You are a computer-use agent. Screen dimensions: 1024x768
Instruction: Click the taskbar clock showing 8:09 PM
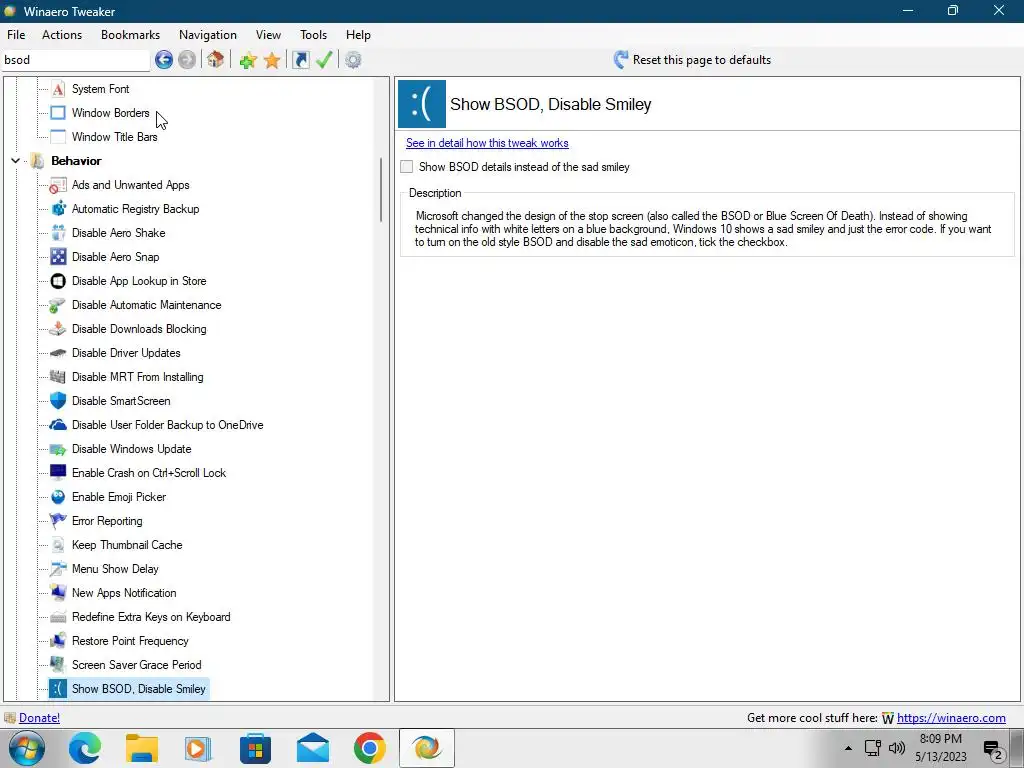tap(940, 748)
